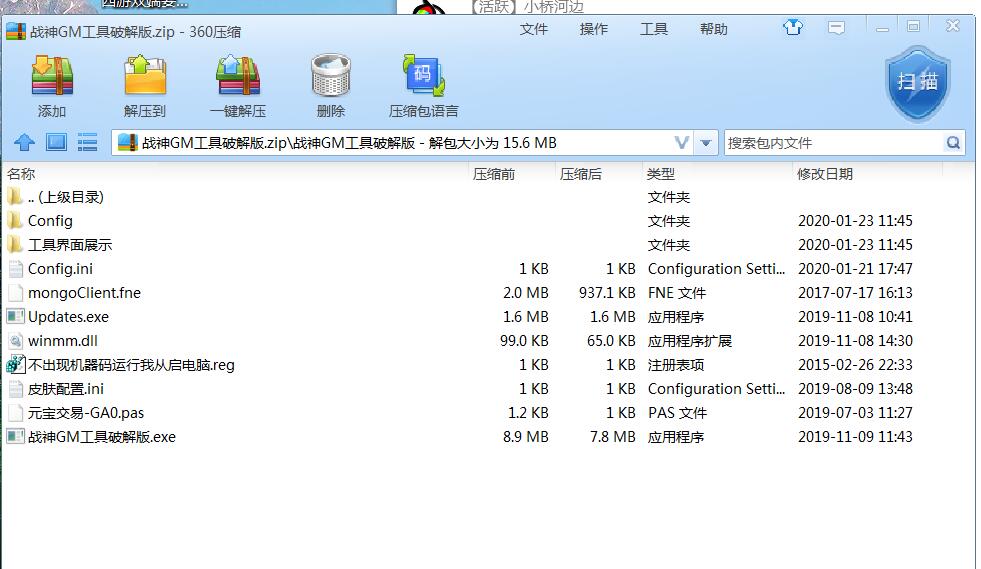Viewport: 981px width, 569px height.
Task: Click the 一键解压 (One-click extract) icon
Action: pyautogui.click(x=238, y=78)
